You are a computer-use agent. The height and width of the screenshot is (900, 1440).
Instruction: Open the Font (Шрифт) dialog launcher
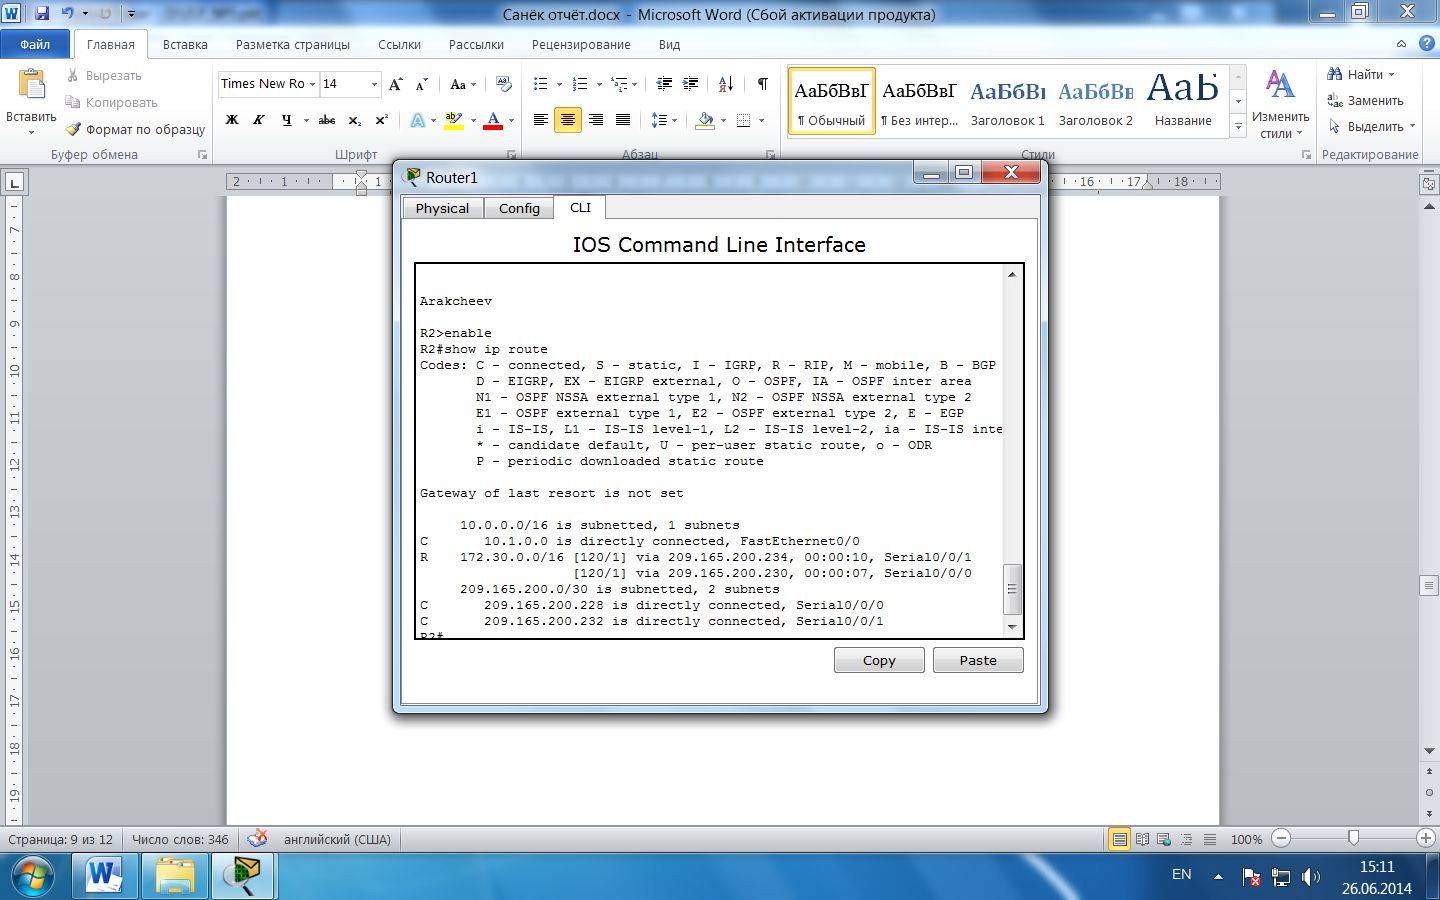click(x=511, y=155)
